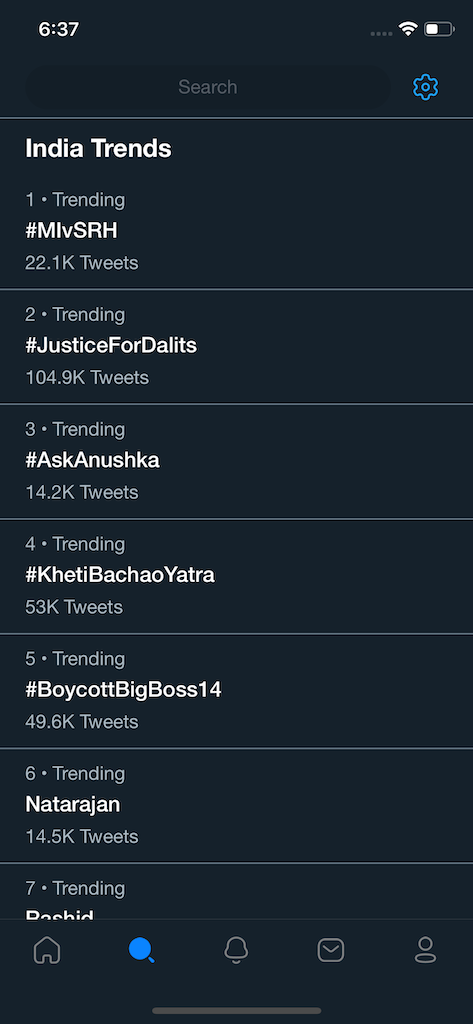Viewport: 473px width, 1024px height.
Task: Tap the Wi-Fi status icon
Action: click(x=408, y=29)
